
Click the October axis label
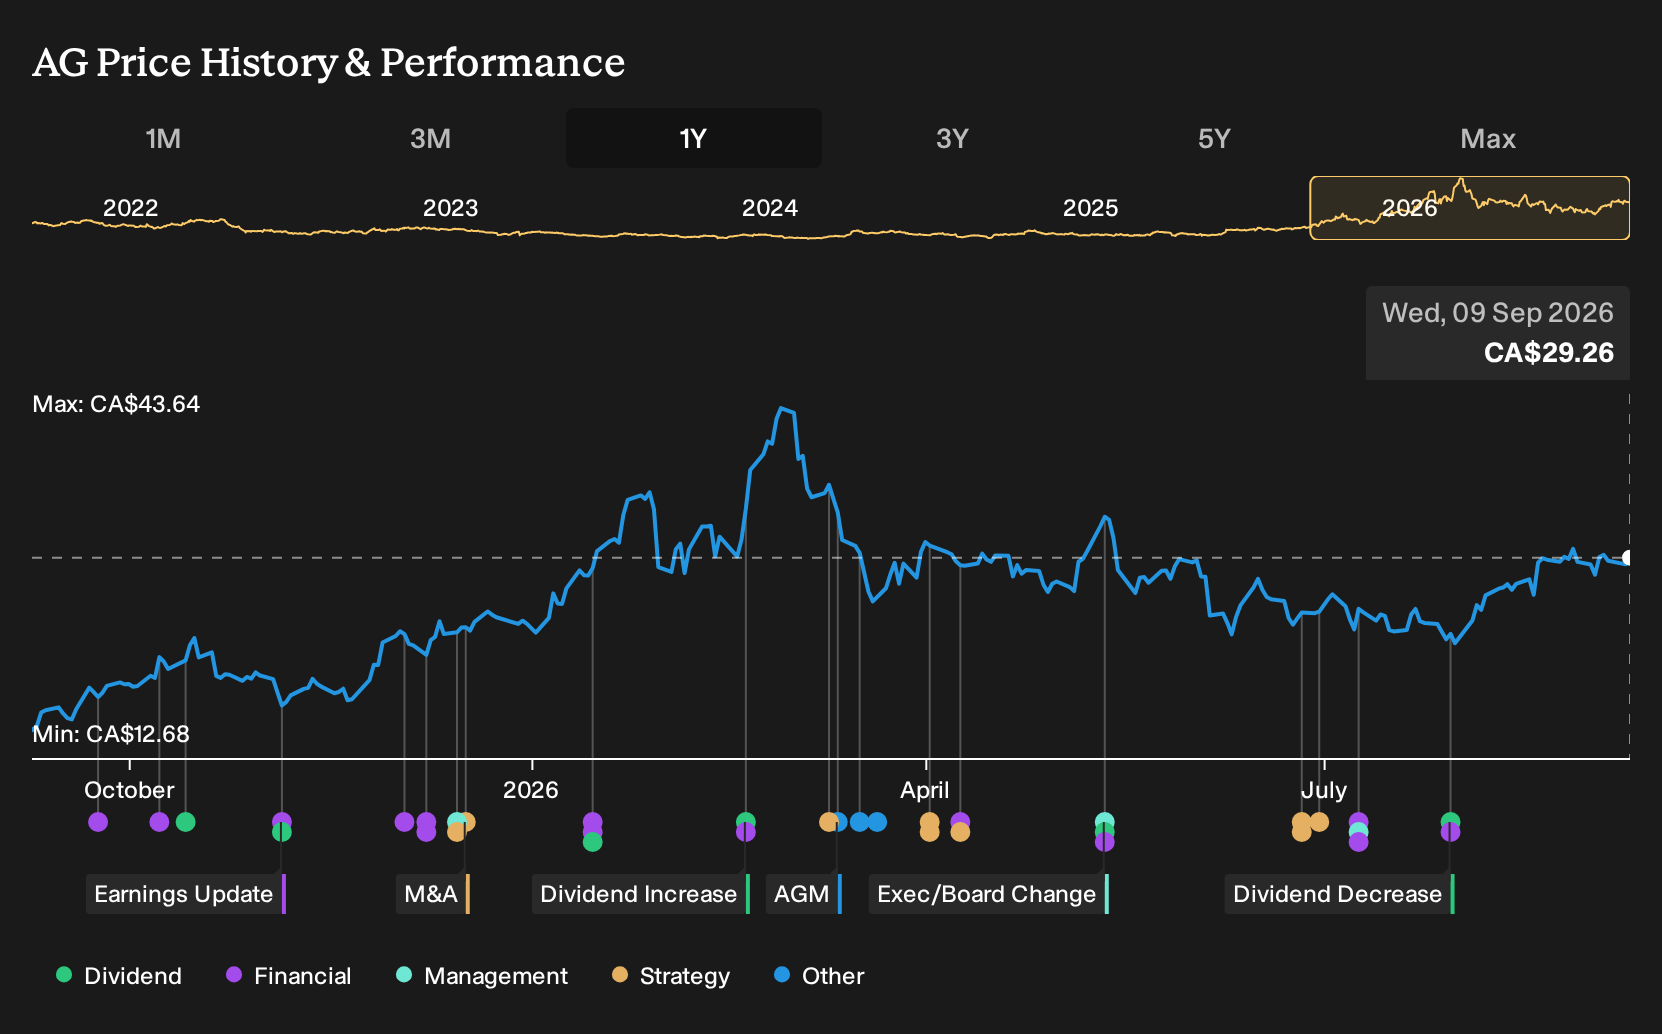[x=129, y=790]
